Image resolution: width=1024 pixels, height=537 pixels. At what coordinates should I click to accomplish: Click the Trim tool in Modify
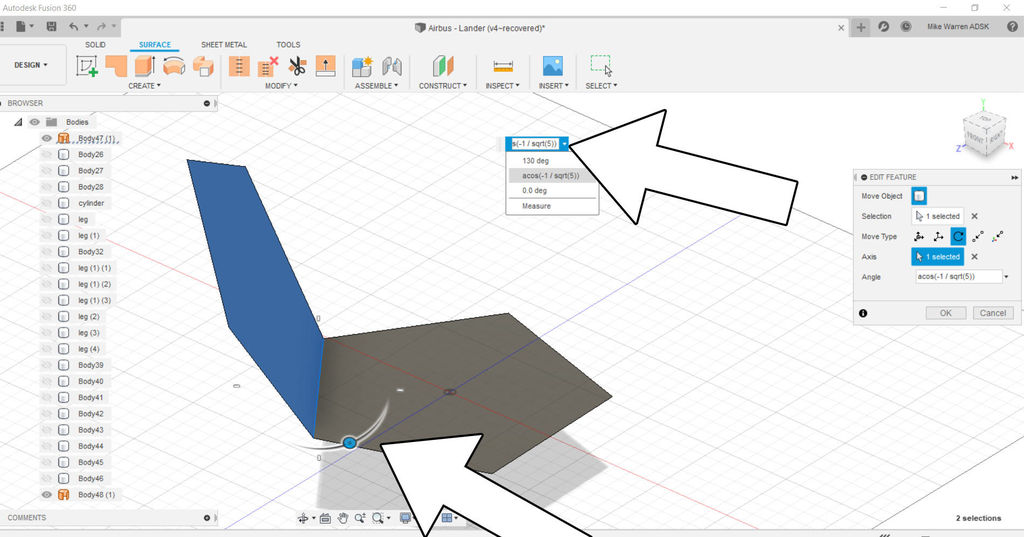click(239, 66)
